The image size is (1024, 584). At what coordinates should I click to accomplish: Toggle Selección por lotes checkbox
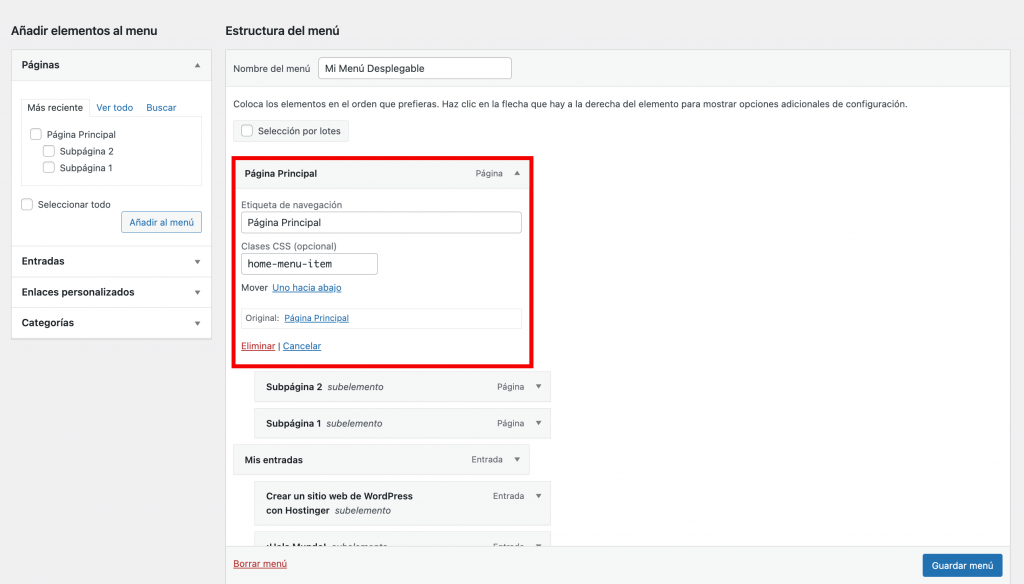(x=247, y=131)
